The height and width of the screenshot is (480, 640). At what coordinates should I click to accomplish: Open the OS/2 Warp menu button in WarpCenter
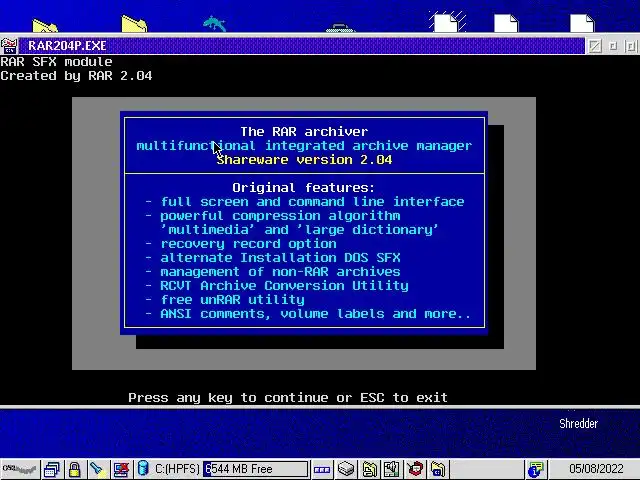[x=19, y=469]
